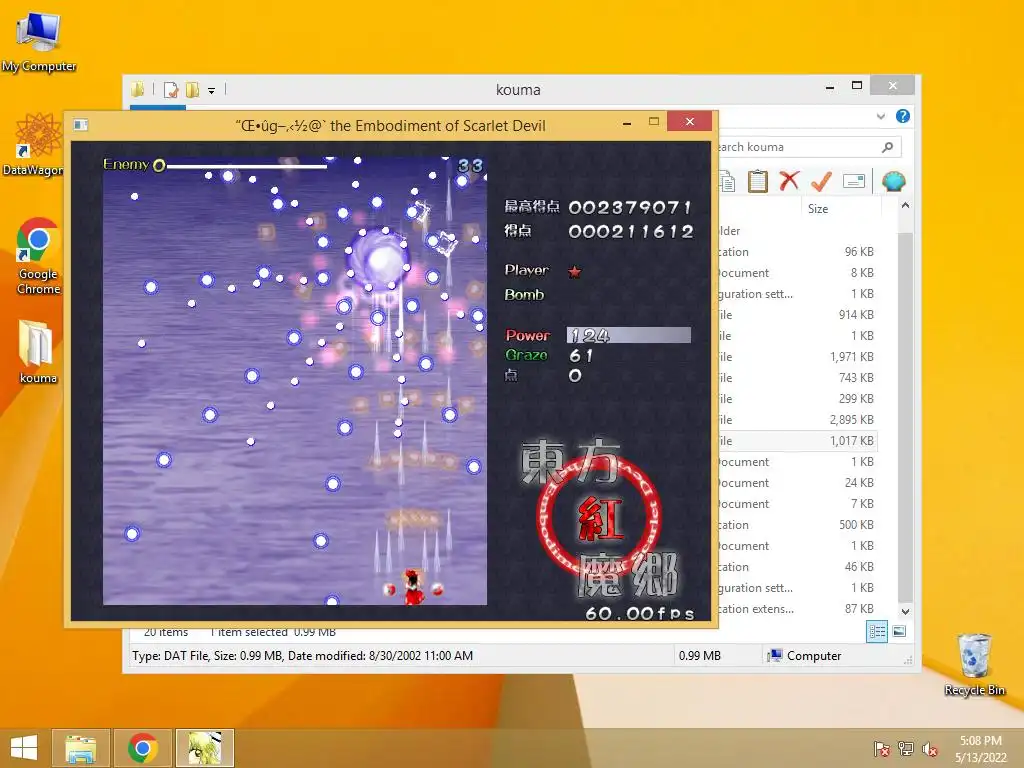
Task: Click the orange checkmark Properties toolbar icon
Action: 821,181
